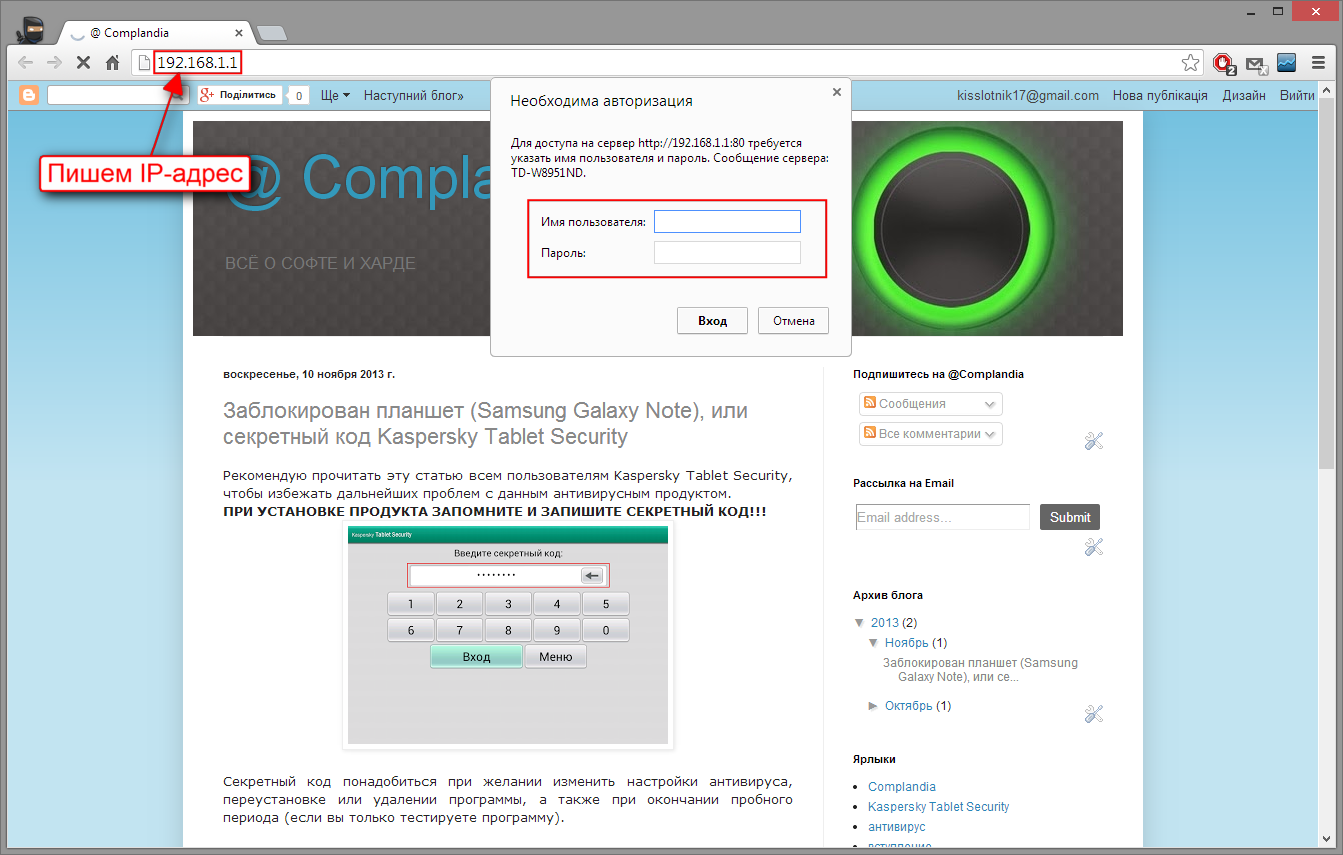The width and height of the screenshot is (1343, 855).
Task: Expand the Все комментарии feed dropdown
Action: 931,434
